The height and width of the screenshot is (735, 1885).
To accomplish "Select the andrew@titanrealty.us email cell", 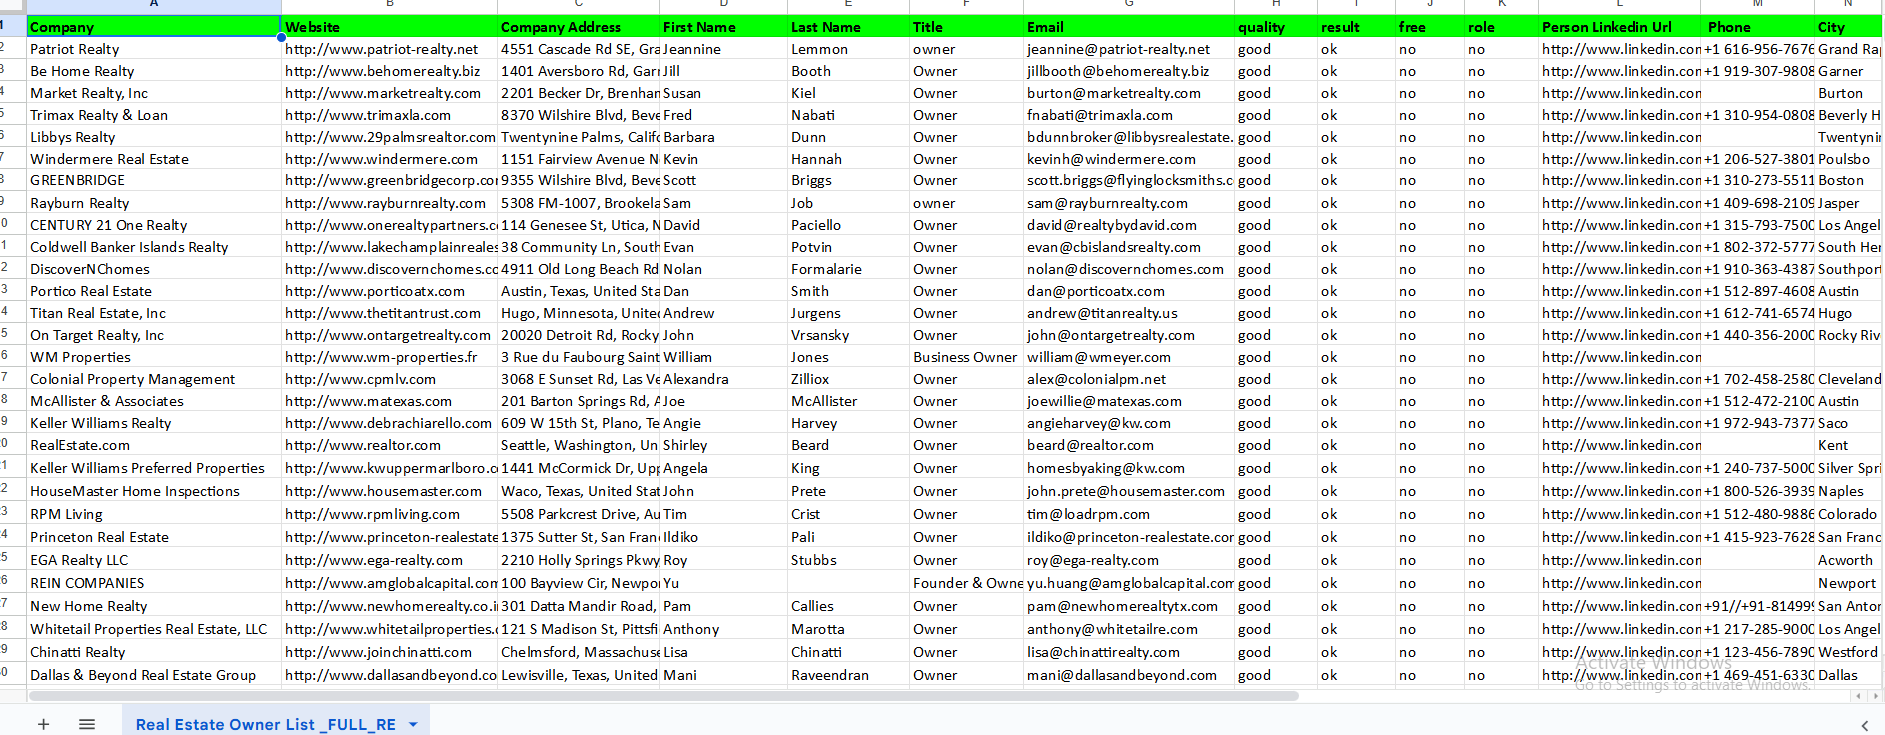I will tap(1129, 313).
